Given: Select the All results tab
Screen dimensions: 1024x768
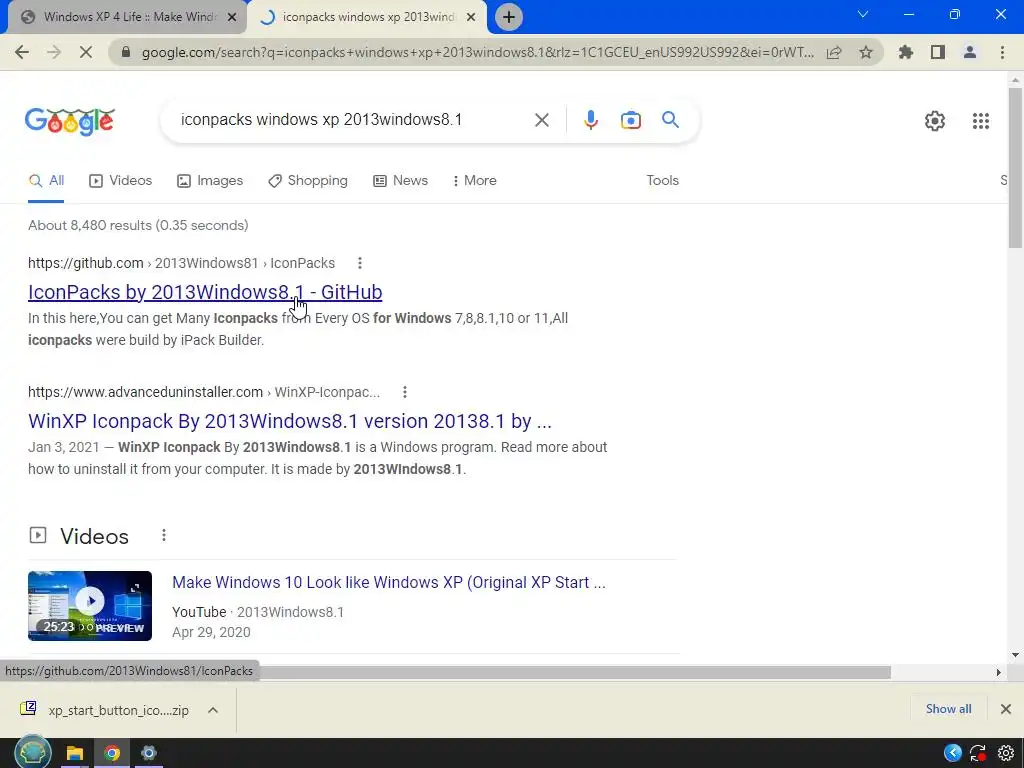Looking at the screenshot, I should [46, 181].
